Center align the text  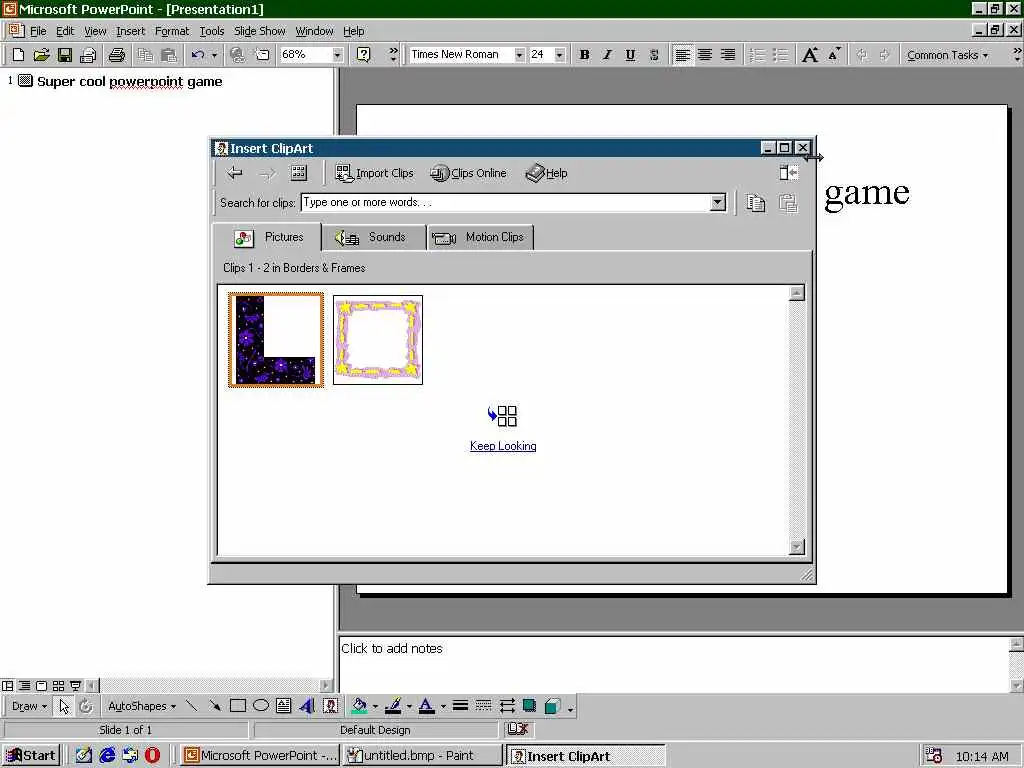click(x=705, y=55)
